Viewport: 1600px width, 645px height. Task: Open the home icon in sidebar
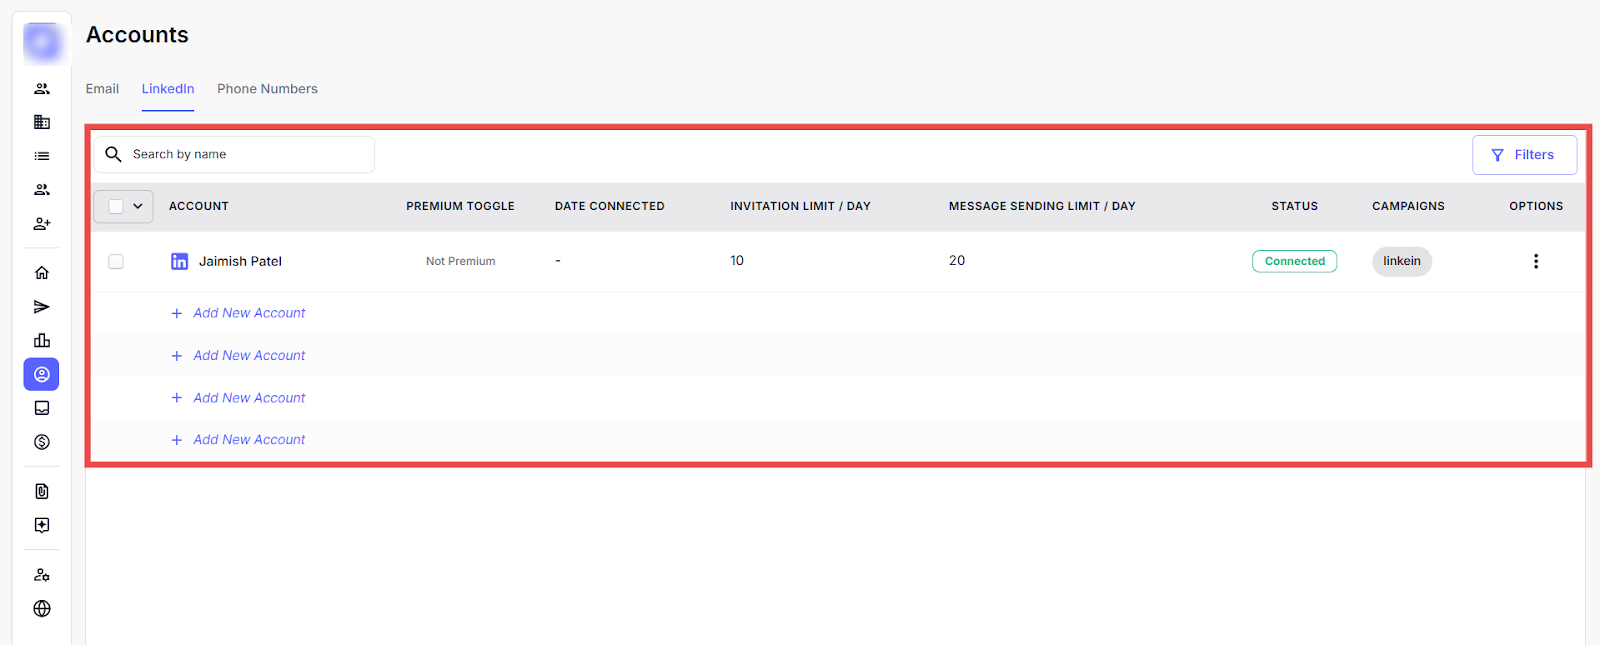[x=42, y=273]
